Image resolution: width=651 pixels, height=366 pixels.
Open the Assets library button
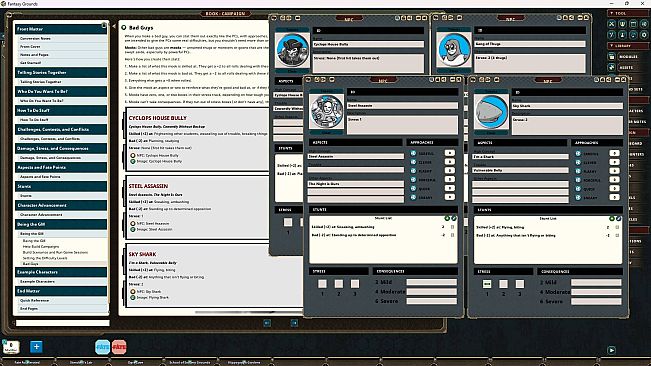628,67
